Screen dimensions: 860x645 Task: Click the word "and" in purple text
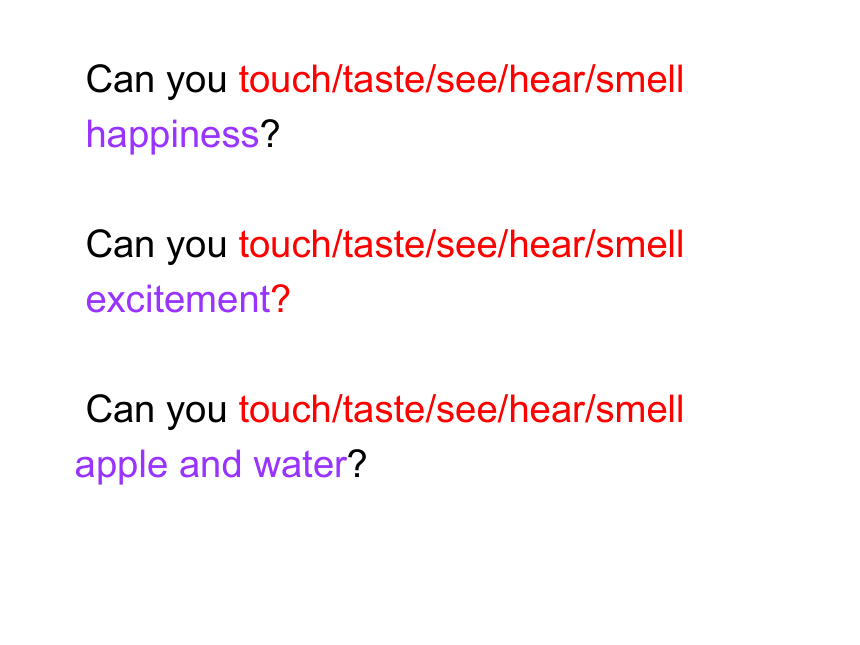[x=210, y=464]
